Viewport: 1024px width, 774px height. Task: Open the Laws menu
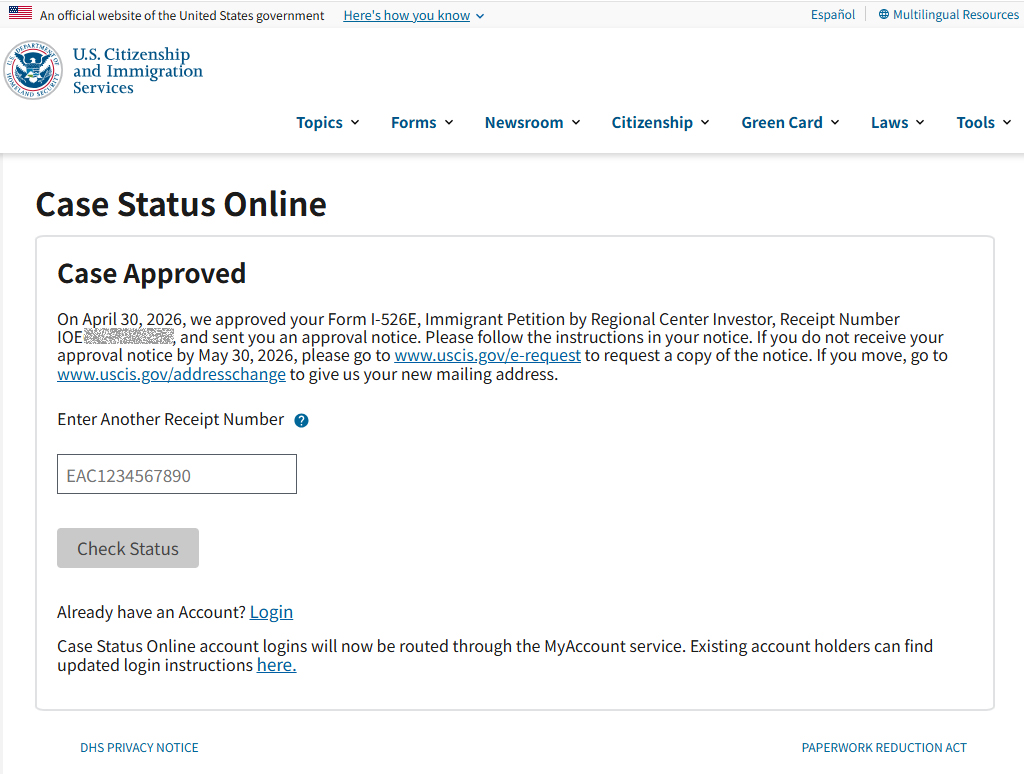pos(897,123)
